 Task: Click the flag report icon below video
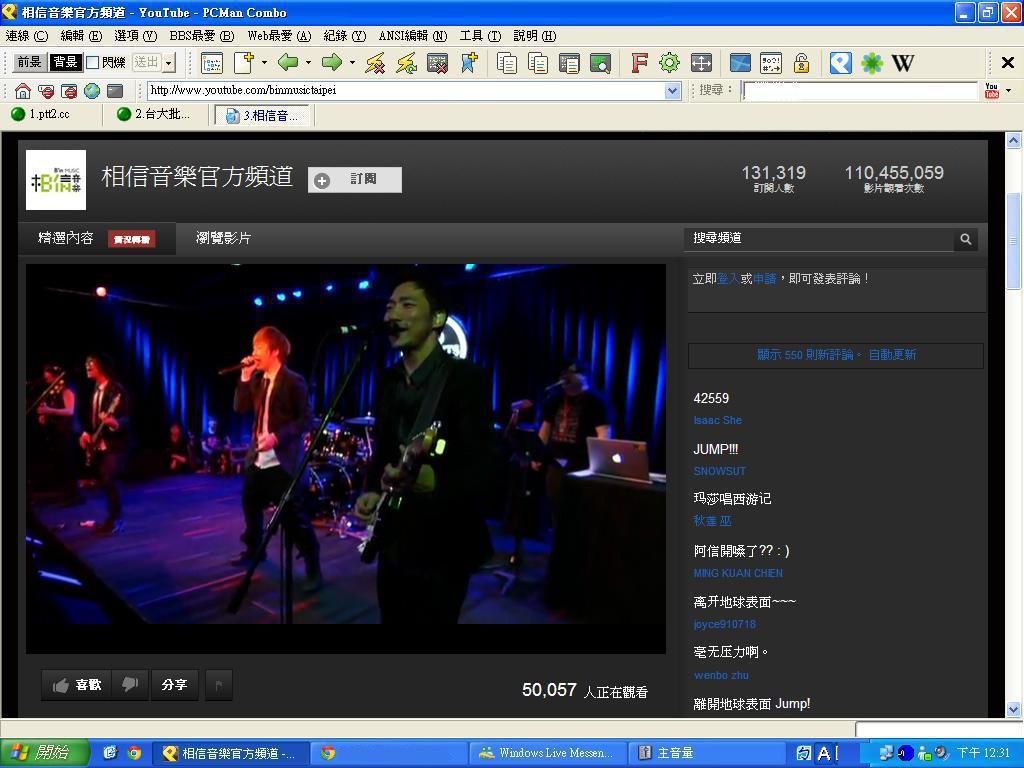click(x=219, y=685)
